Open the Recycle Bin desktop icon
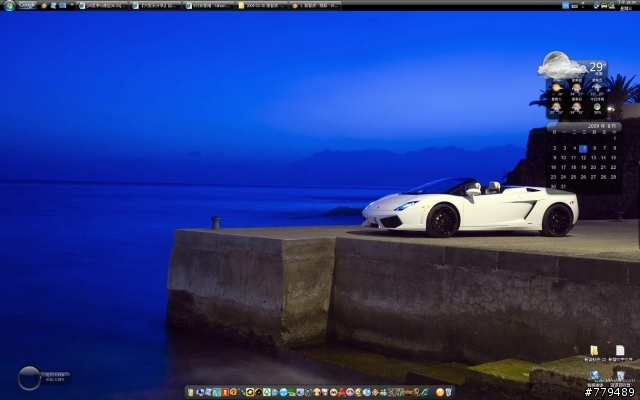640x400 pixels. click(x=620, y=375)
